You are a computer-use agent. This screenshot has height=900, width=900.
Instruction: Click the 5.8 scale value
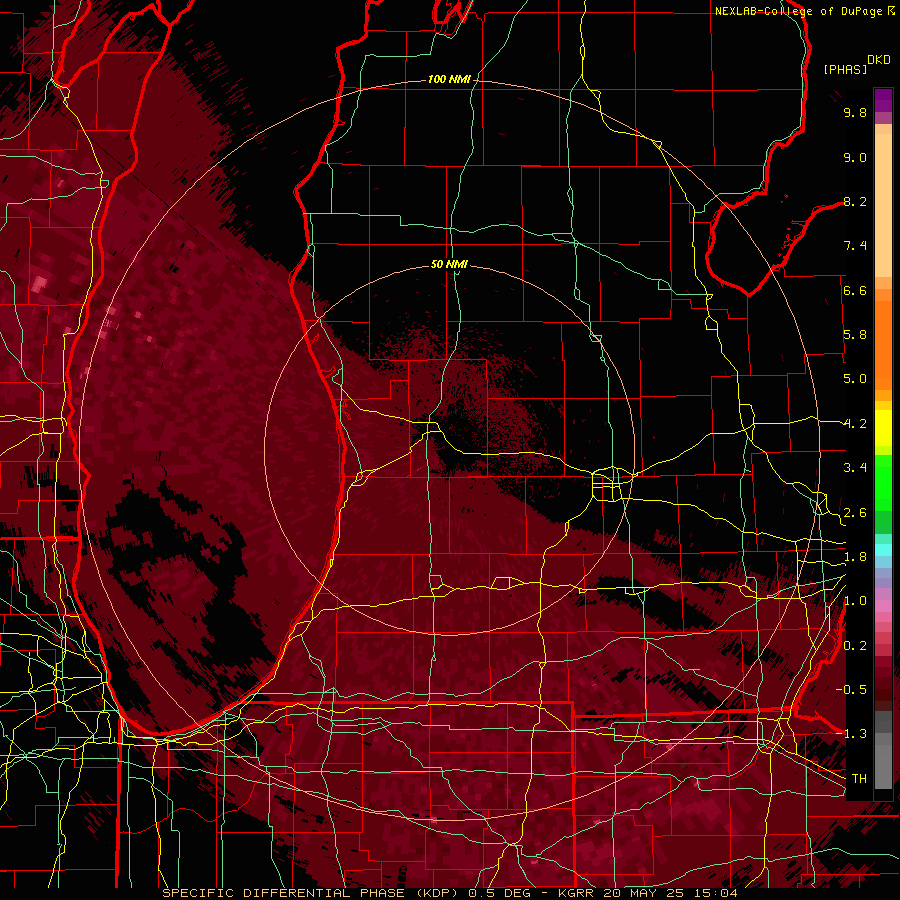click(855, 335)
